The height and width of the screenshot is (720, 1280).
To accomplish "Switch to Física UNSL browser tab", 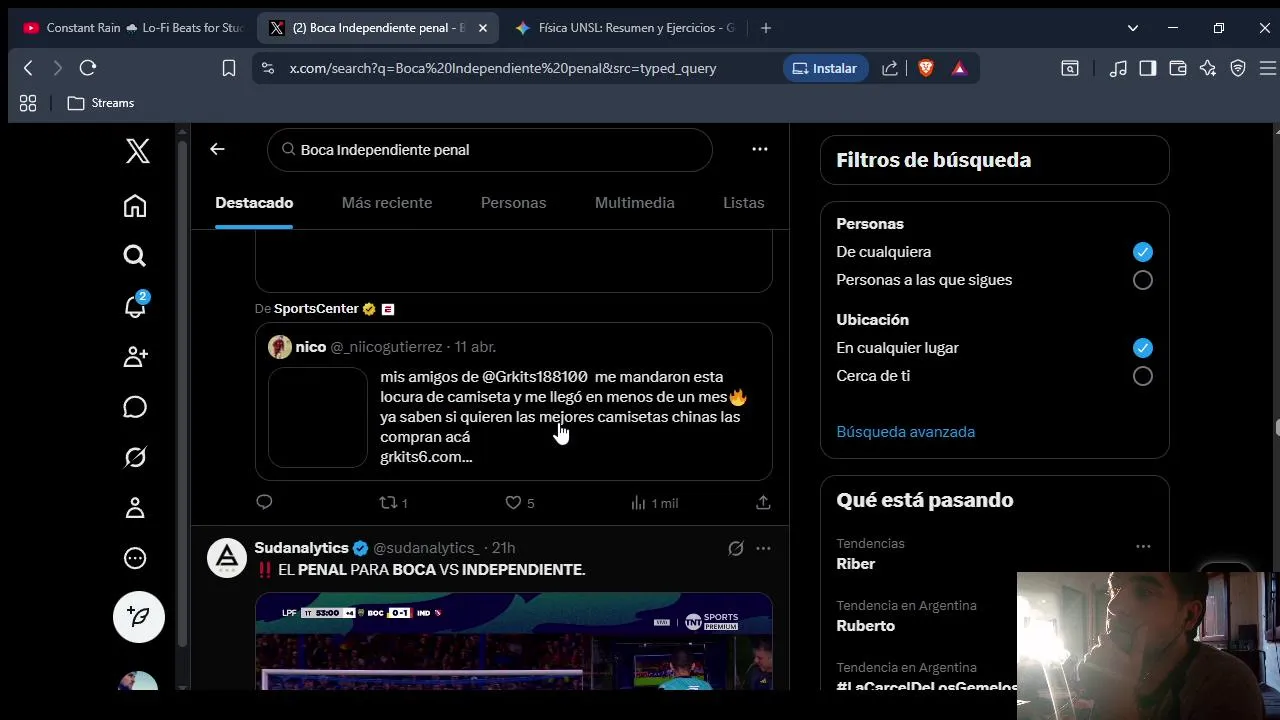I will pos(626,28).
